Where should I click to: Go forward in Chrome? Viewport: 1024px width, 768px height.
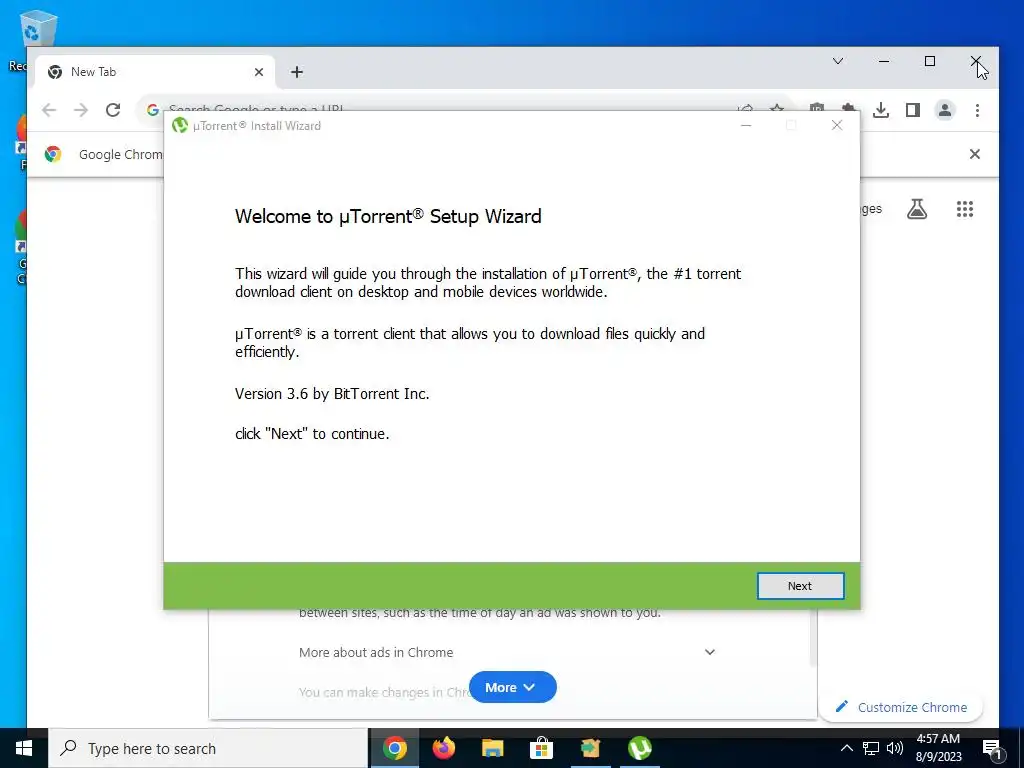pyautogui.click(x=81, y=110)
